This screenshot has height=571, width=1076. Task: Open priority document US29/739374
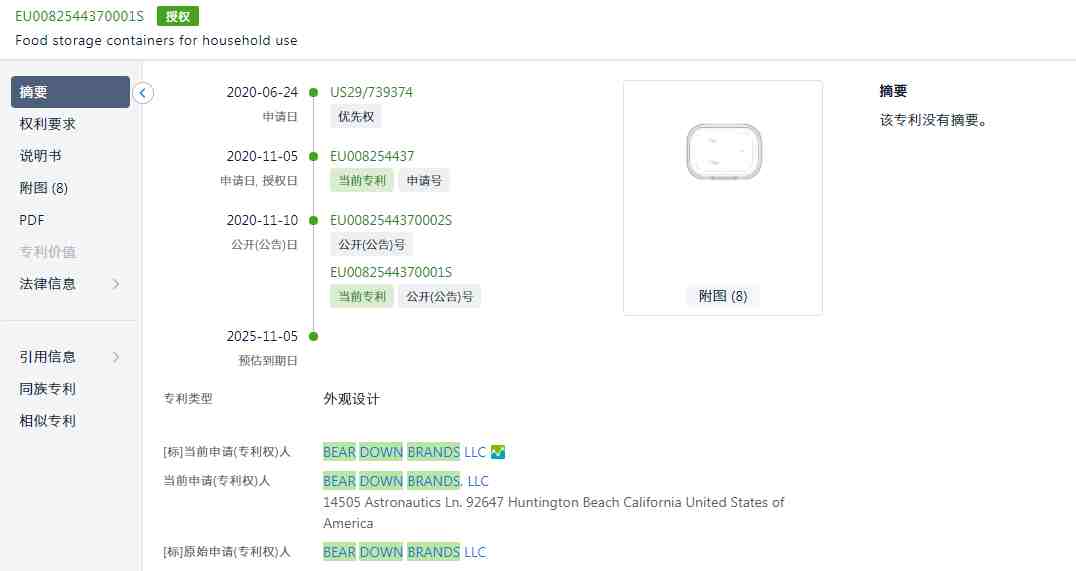click(x=371, y=92)
